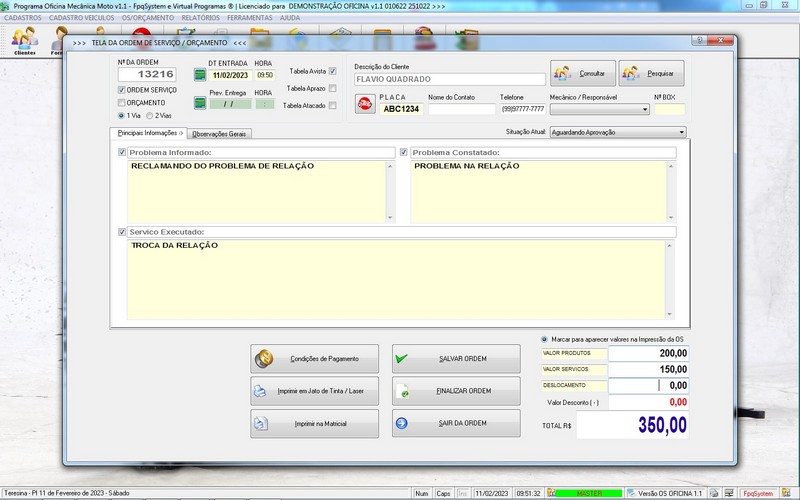
Task: Click the help question-mark button in dialog title
Action: pyautogui.click(x=699, y=40)
